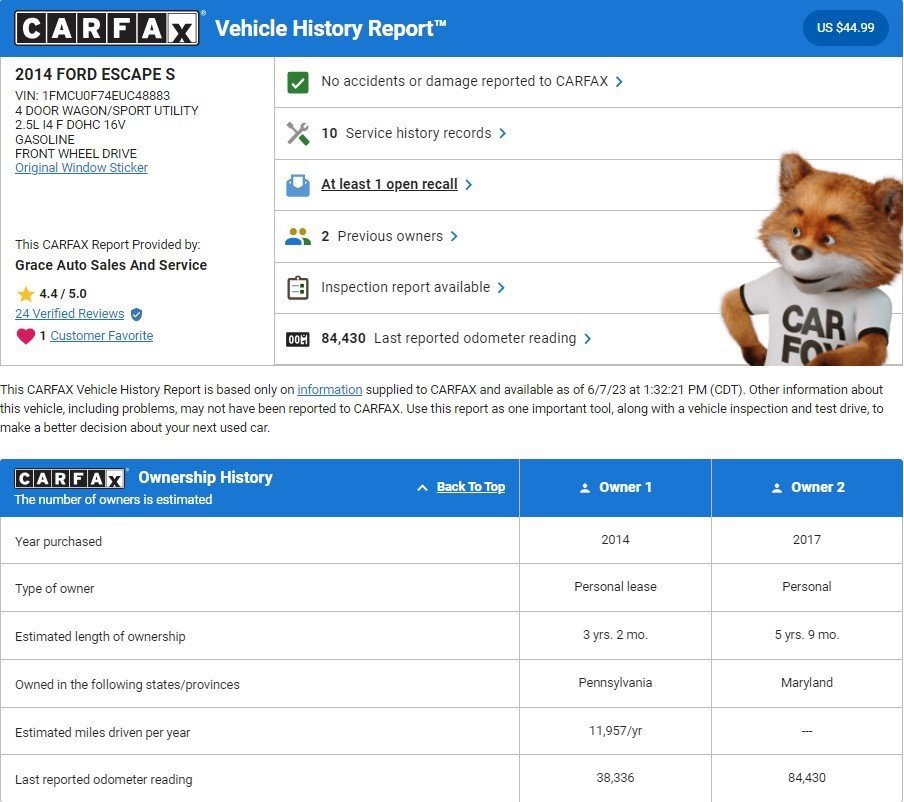Click the inspection report clipboard icon
The image size is (904, 802).
297,288
